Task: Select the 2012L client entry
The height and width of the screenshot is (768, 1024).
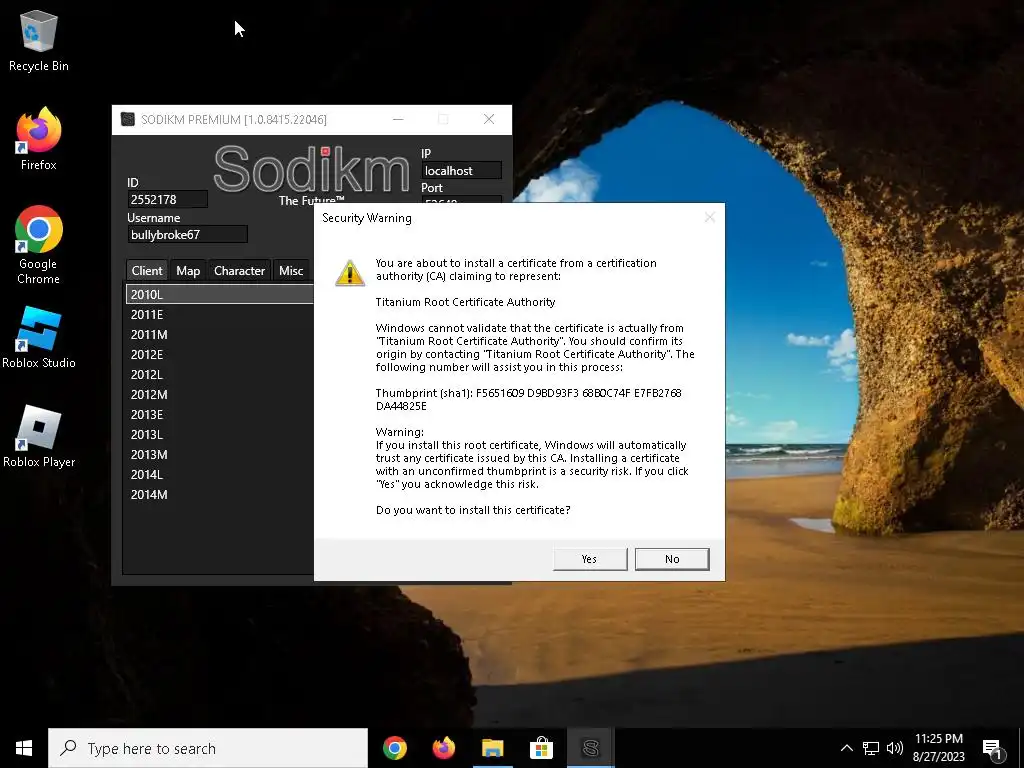Action: click(x=219, y=374)
